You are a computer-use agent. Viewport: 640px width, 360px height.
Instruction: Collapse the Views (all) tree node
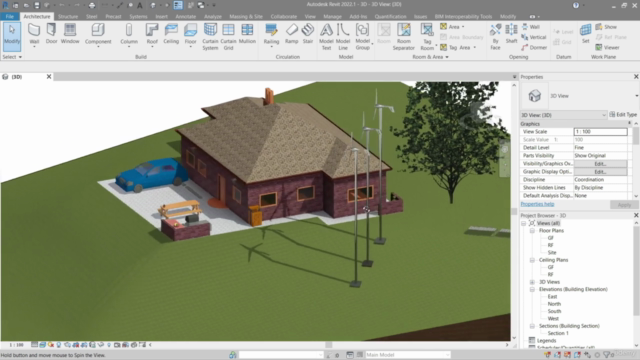[524, 223]
